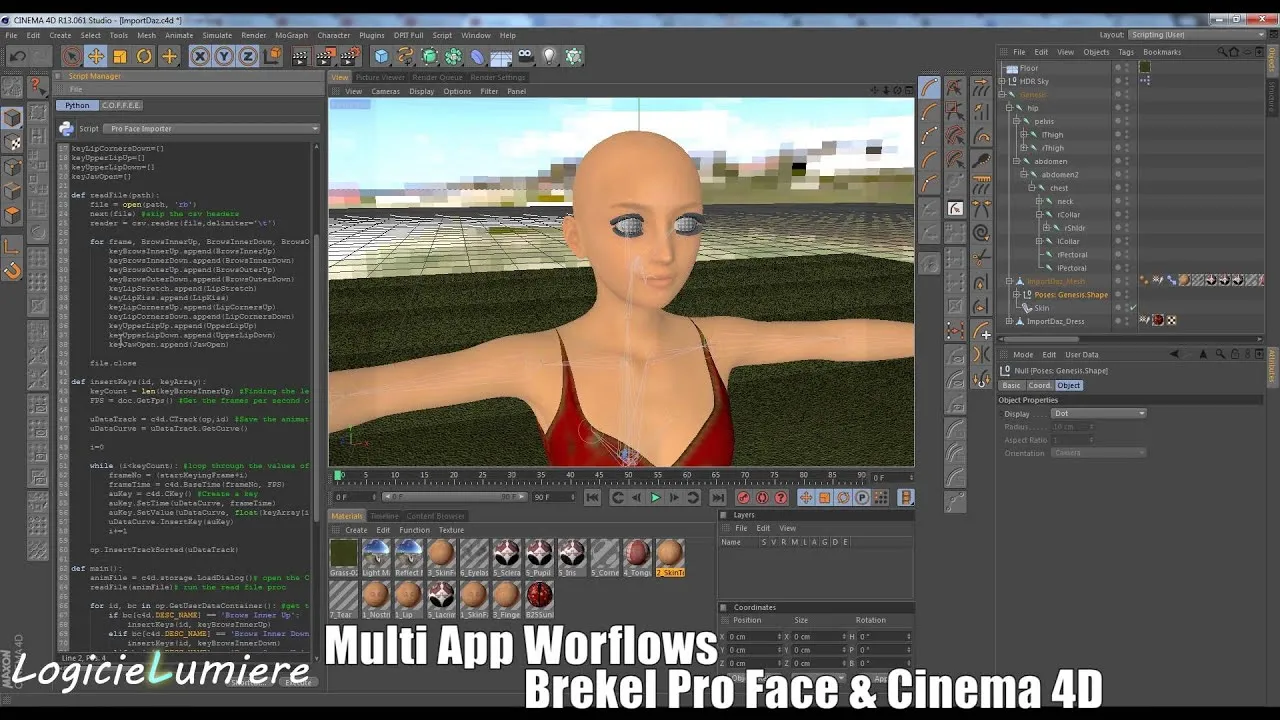Expand the neck joint
The image size is (1280, 720).
click(x=1039, y=201)
